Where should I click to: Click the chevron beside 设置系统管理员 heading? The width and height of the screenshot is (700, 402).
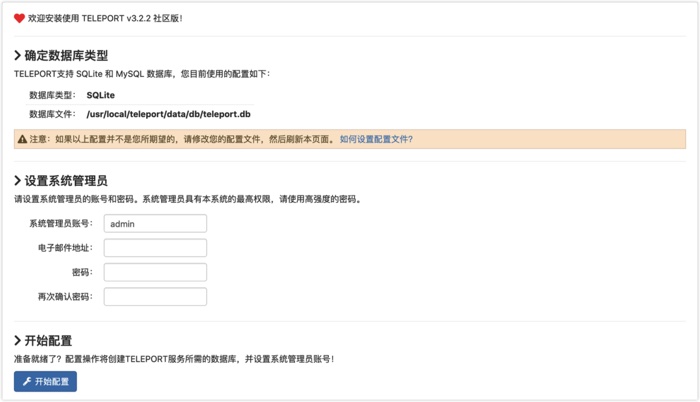click(x=17, y=180)
